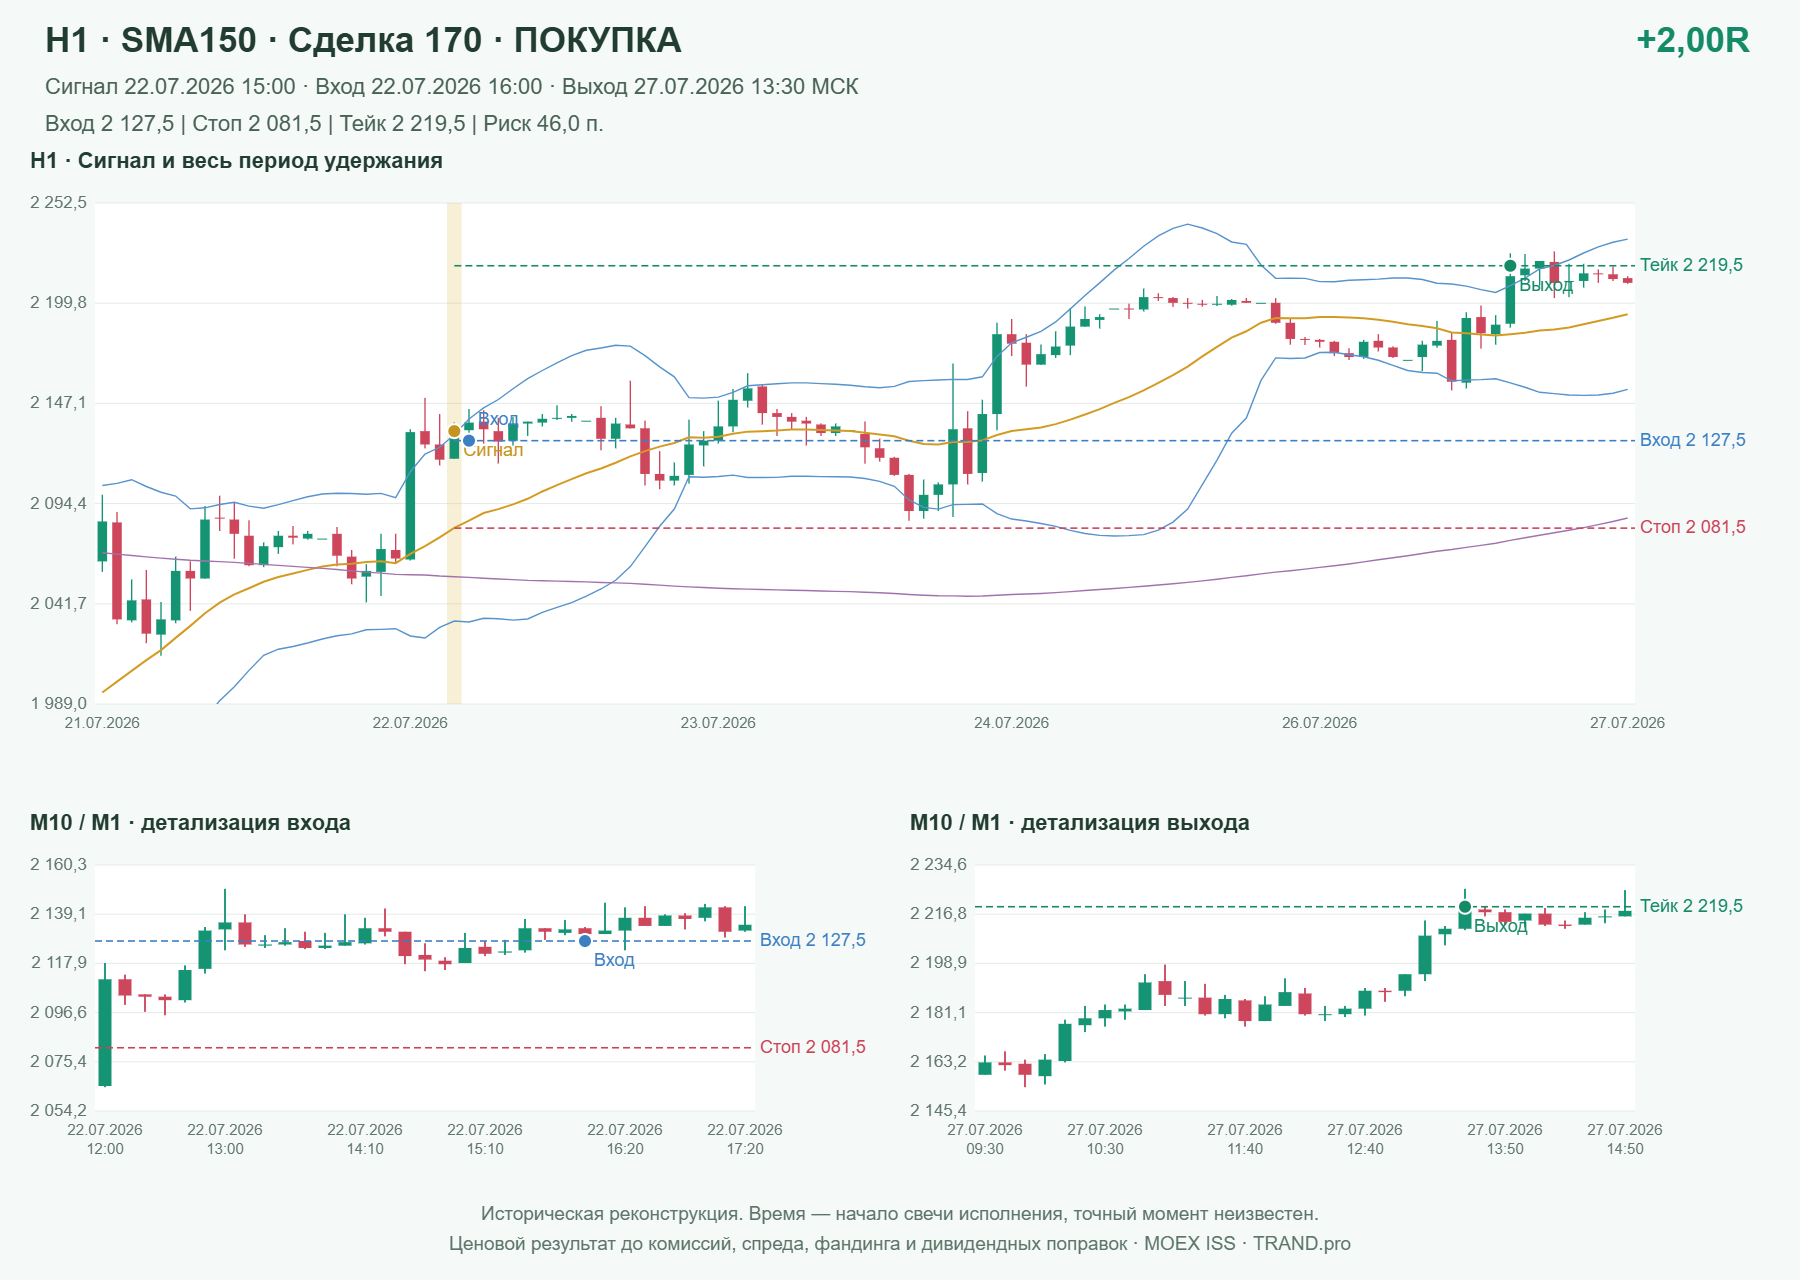This screenshot has width=1800, height=1280.
Task: Click the signal/entry/exit timestamps line
Action: pos(451,87)
